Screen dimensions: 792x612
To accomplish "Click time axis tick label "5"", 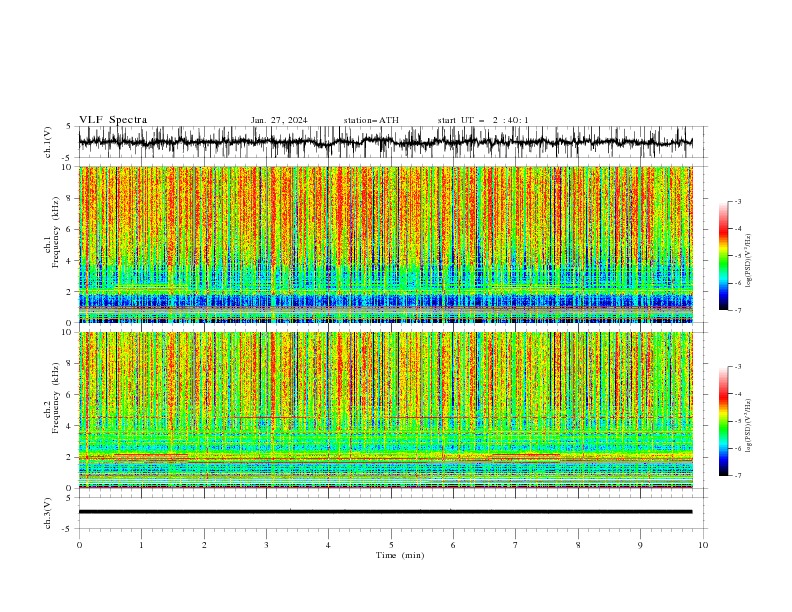I will 391,545.
